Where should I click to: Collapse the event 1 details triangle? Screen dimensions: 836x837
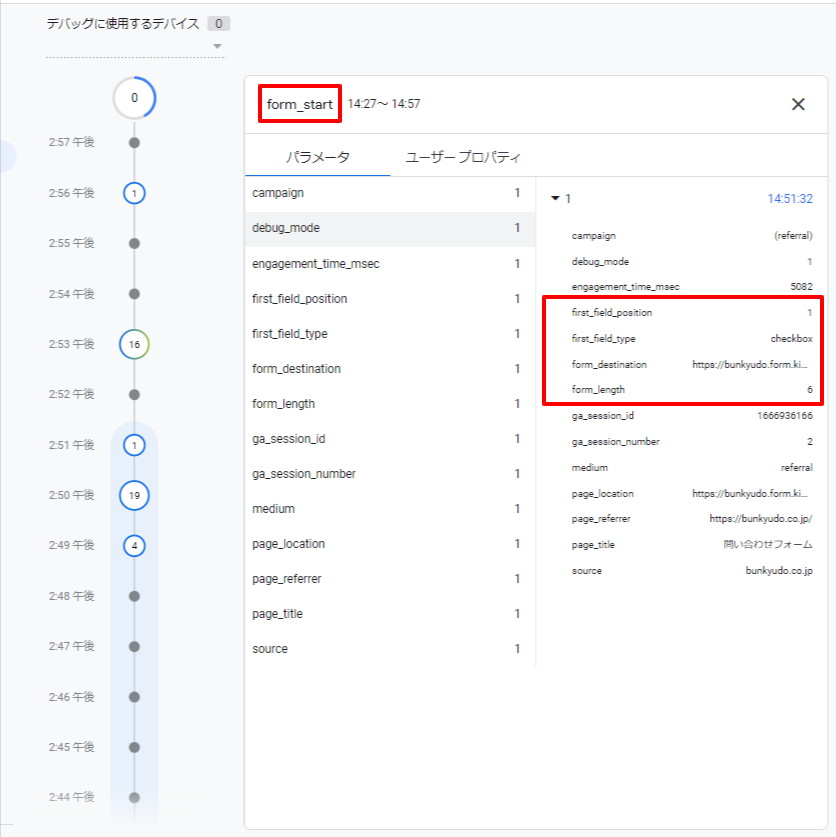coord(555,199)
